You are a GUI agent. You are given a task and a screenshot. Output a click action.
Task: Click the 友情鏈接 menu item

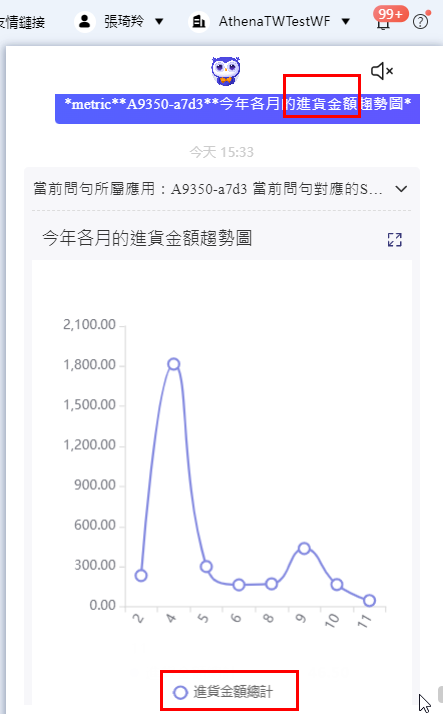(22, 22)
